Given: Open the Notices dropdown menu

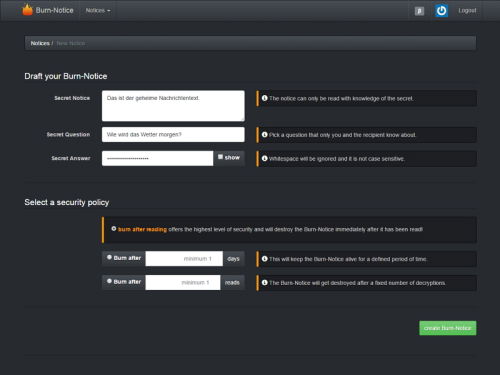Looking at the screenshot, I should [98, 10].
